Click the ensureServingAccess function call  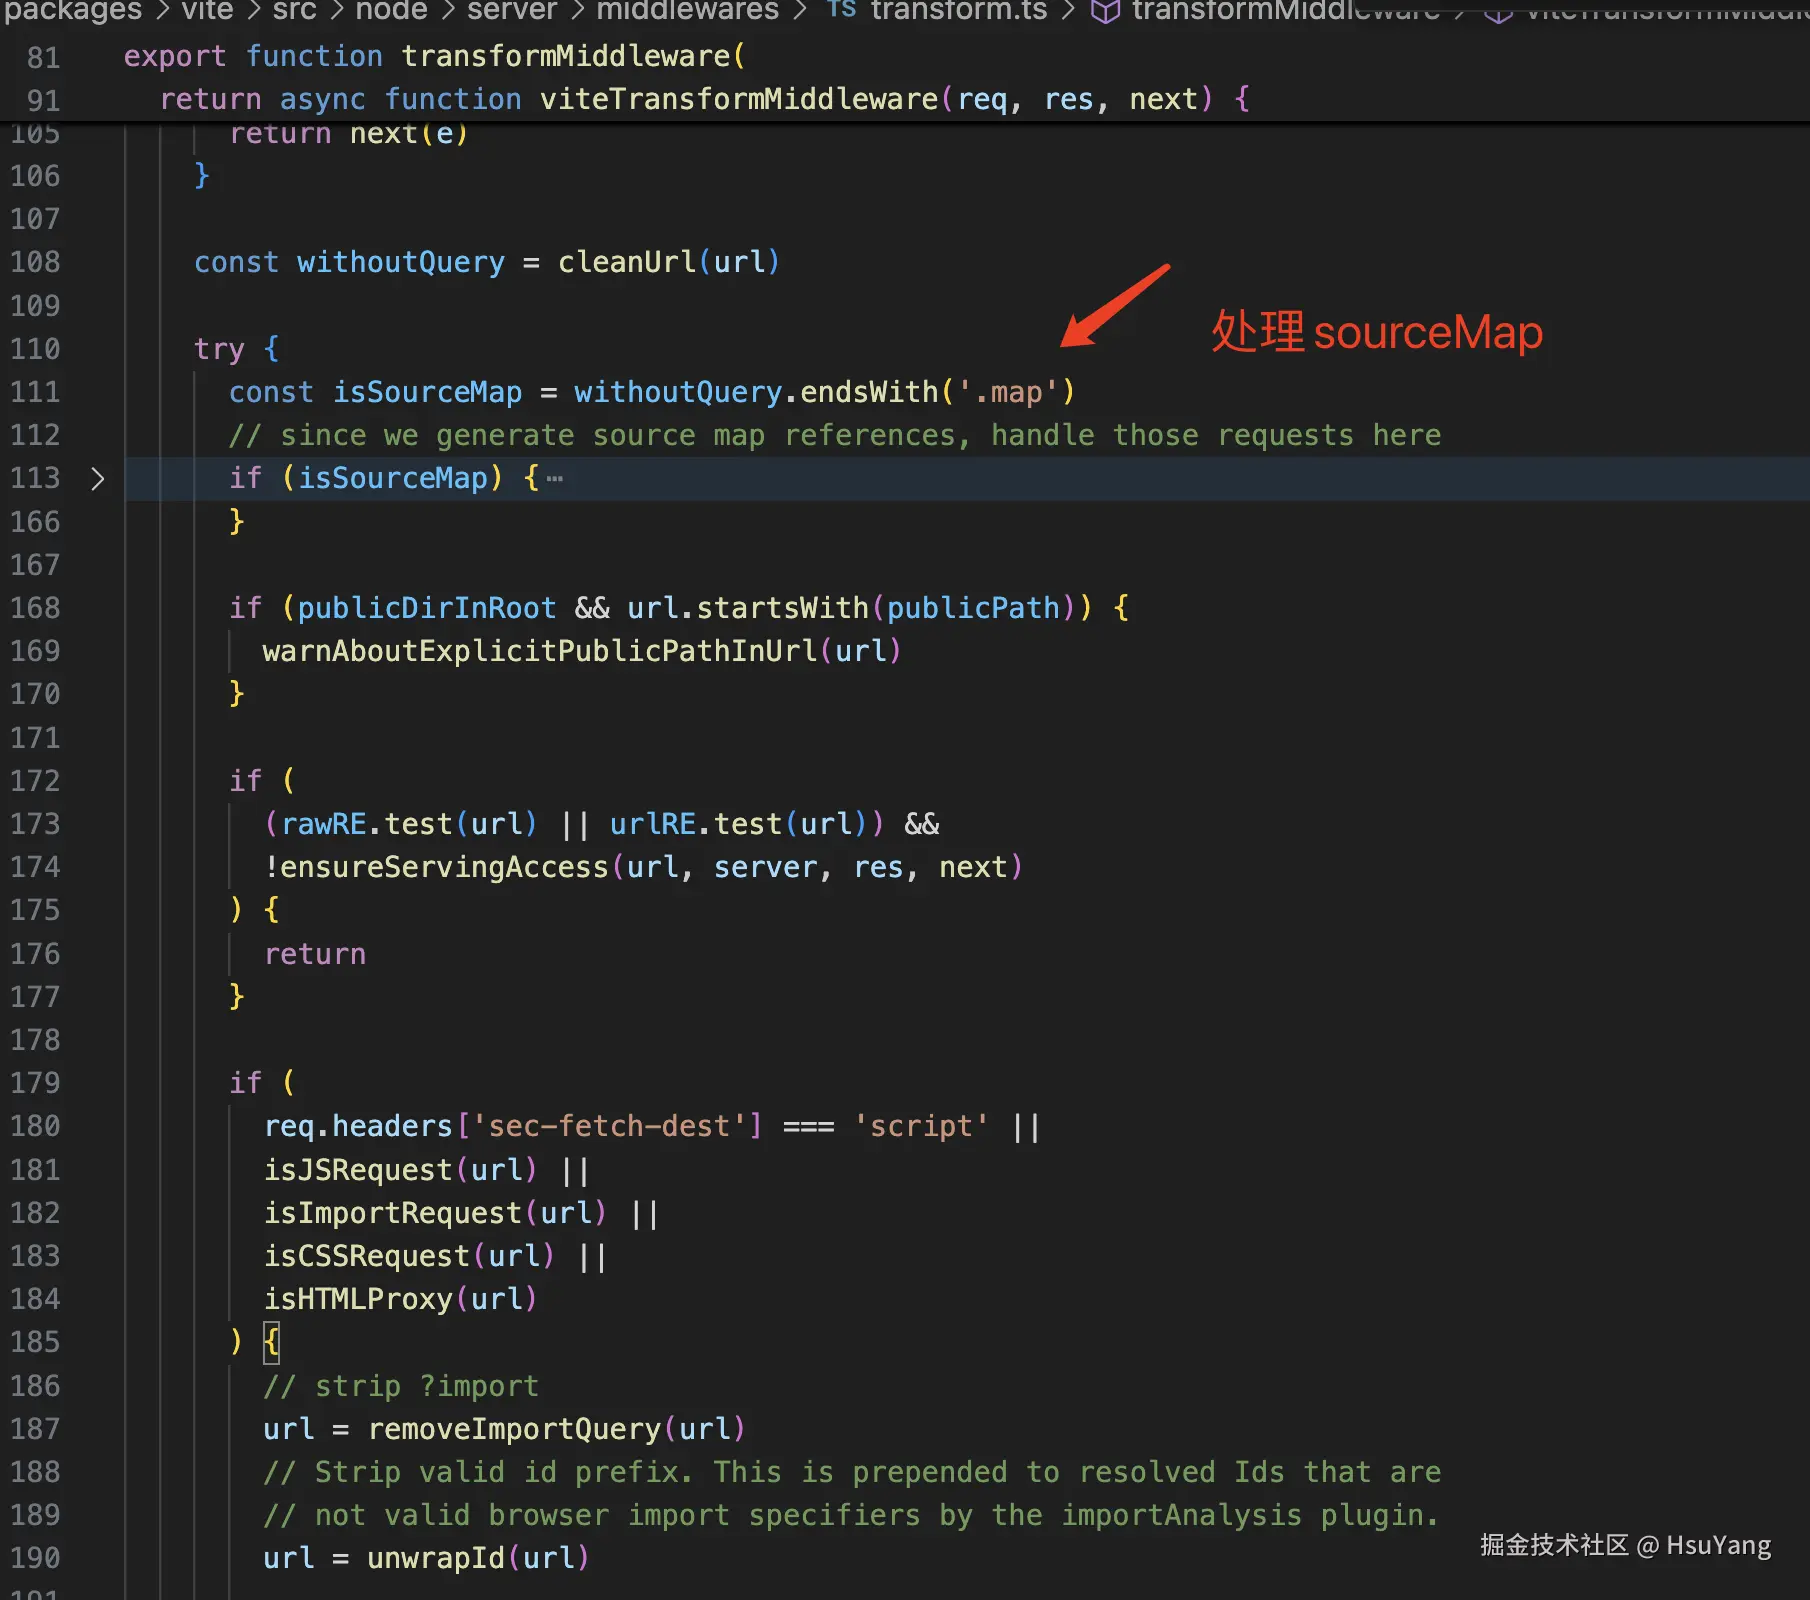(x=444, y=867)
